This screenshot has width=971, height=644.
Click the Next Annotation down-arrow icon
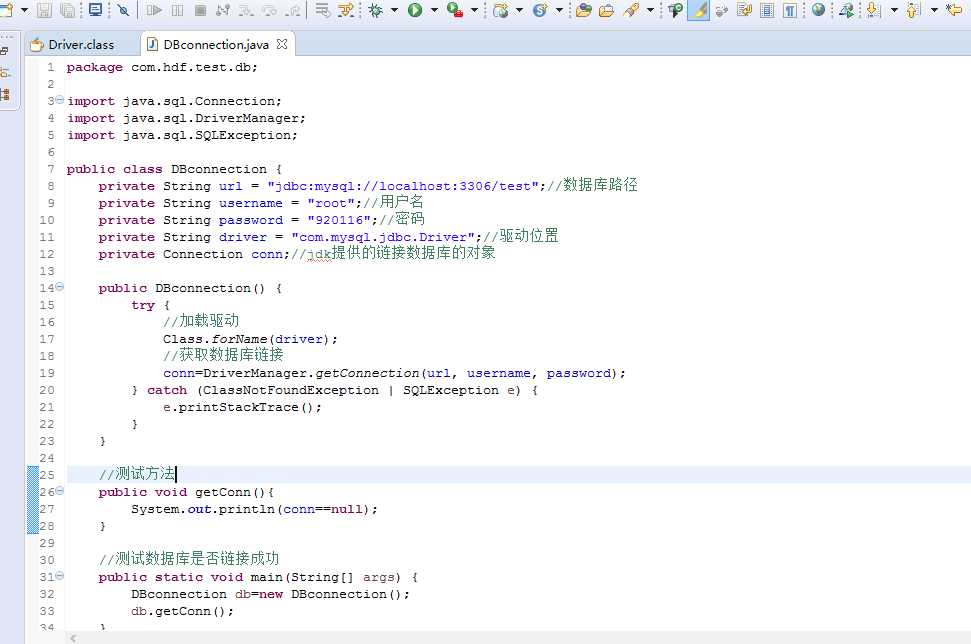click(x=873, y=10)
